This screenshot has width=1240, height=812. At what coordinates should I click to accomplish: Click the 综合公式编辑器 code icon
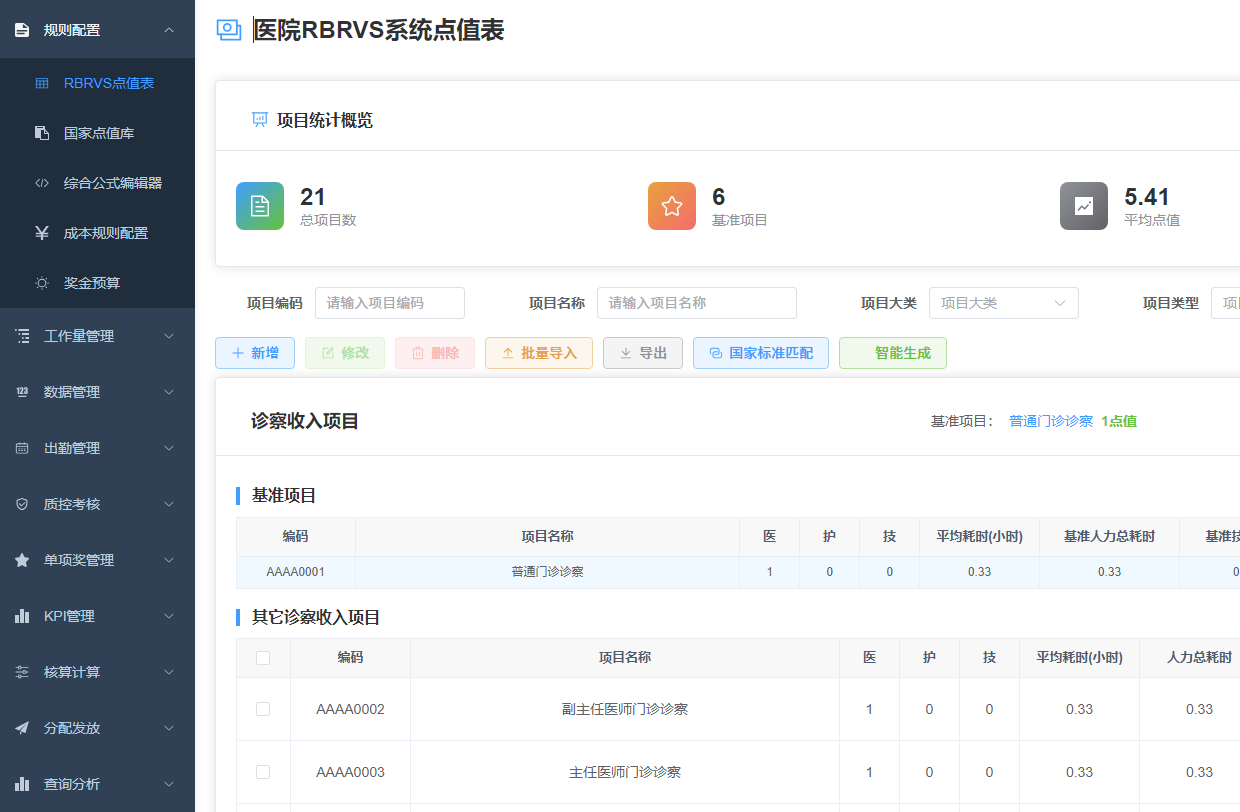[x=42, y=182]
